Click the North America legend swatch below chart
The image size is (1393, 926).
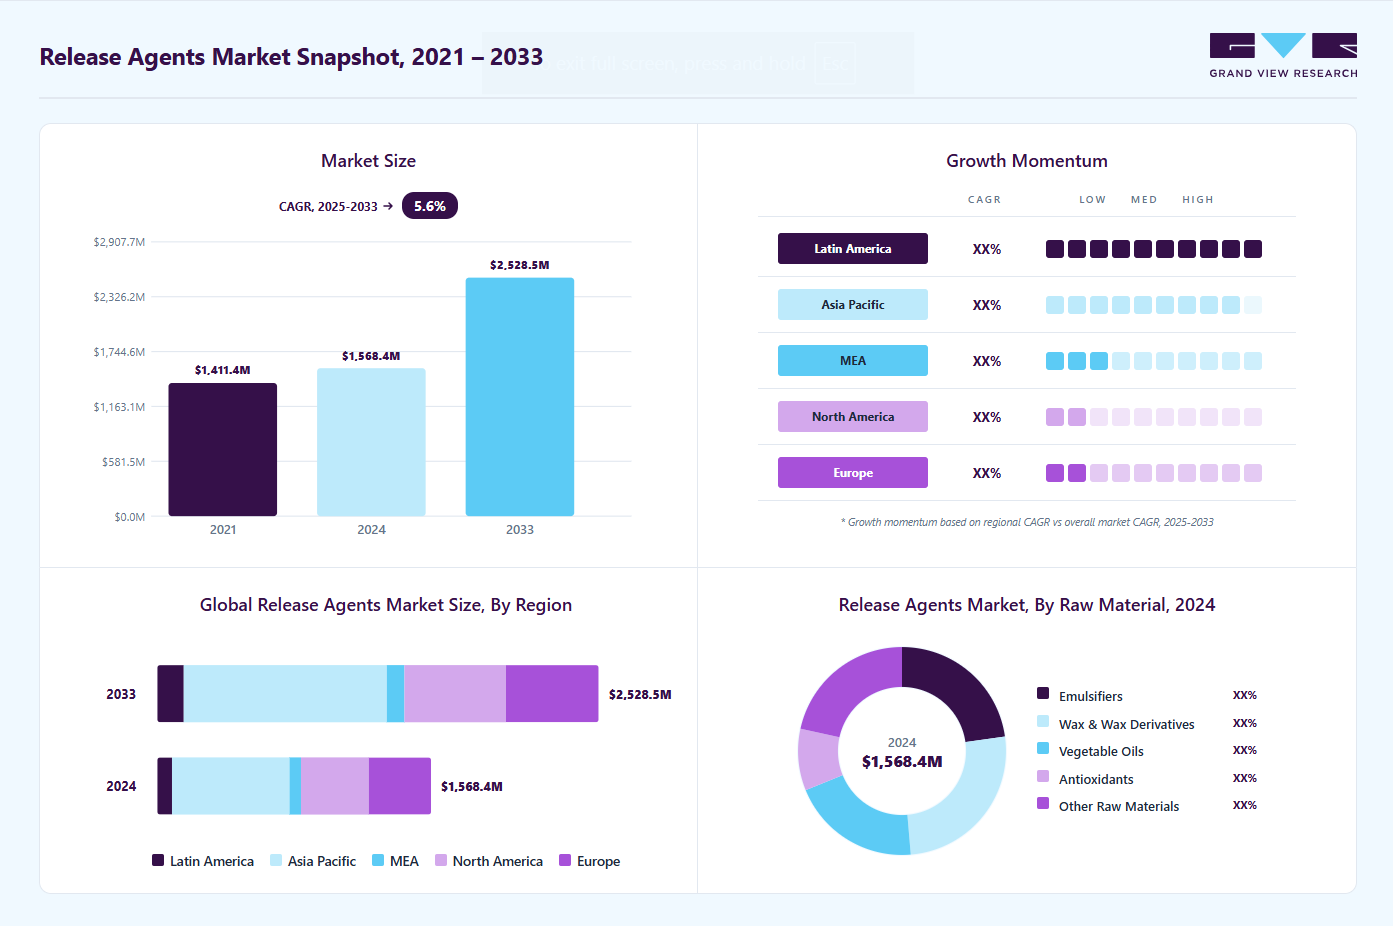point(441,860)
